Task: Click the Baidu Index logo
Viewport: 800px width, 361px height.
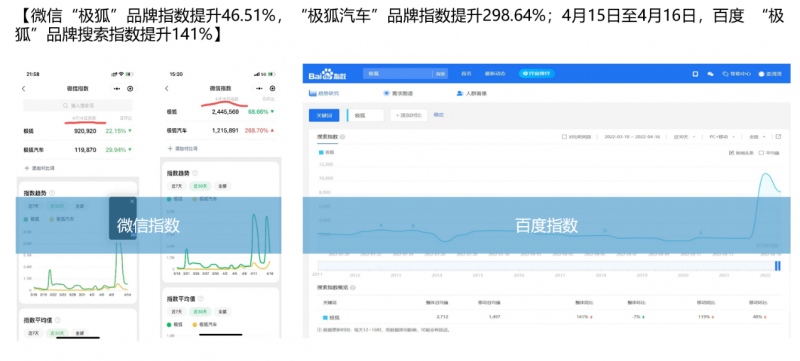Action: (327, 74)
